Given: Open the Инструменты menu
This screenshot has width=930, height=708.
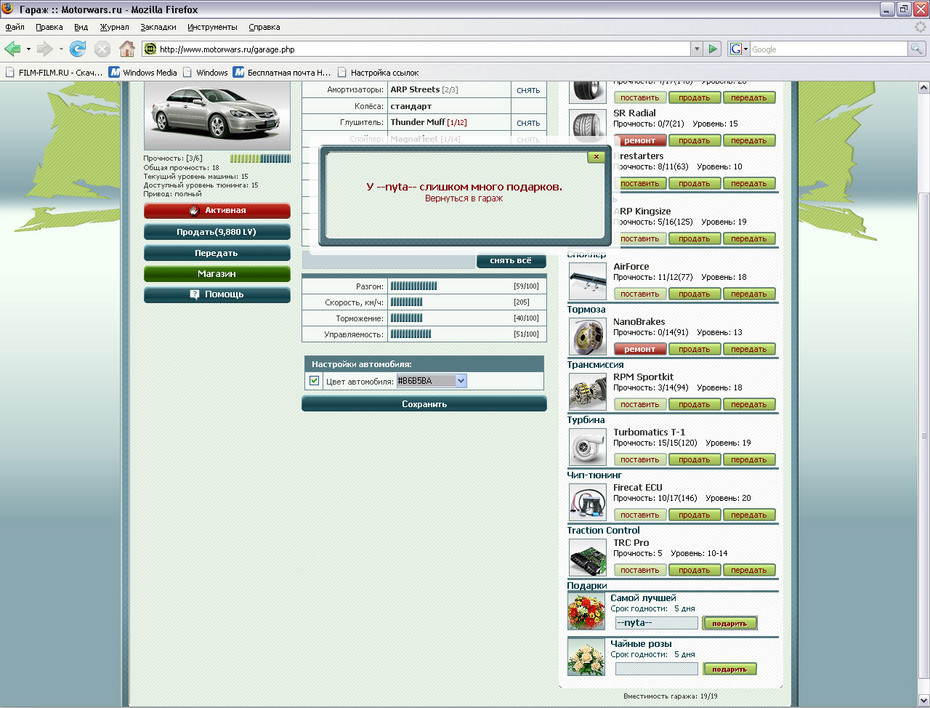Looking at the screenshot, I should pyautogui.click(x=210, y=27).
